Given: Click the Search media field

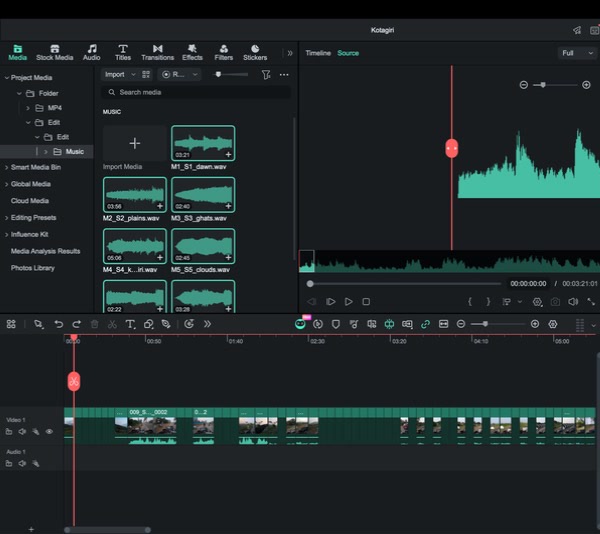Looking at the screenshot, I should [195, 92].
